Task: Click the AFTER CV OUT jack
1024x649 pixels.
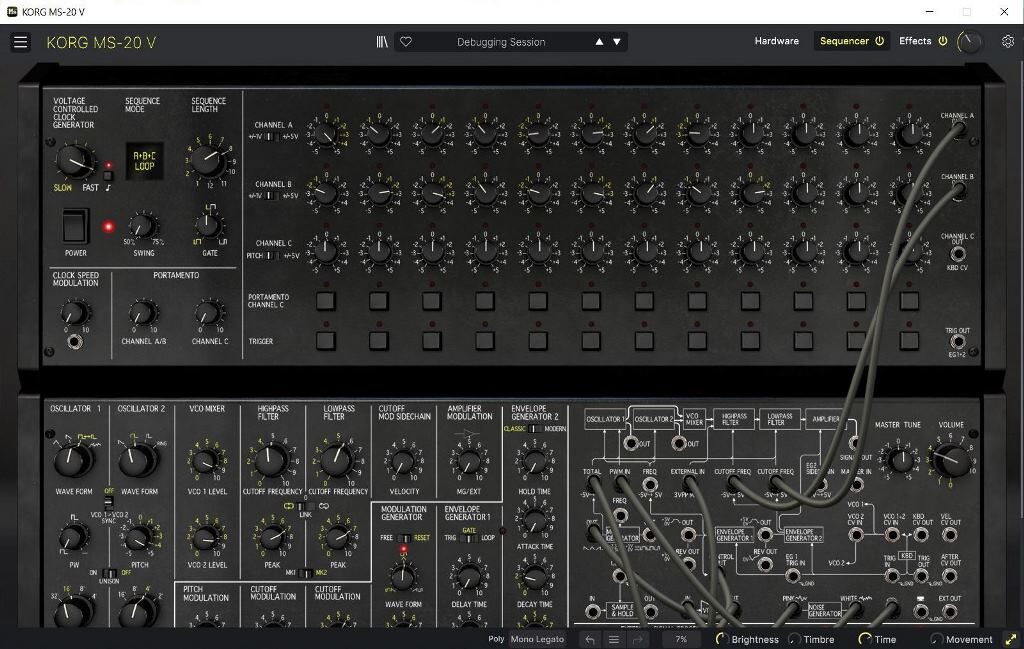Action: point(950,575)
